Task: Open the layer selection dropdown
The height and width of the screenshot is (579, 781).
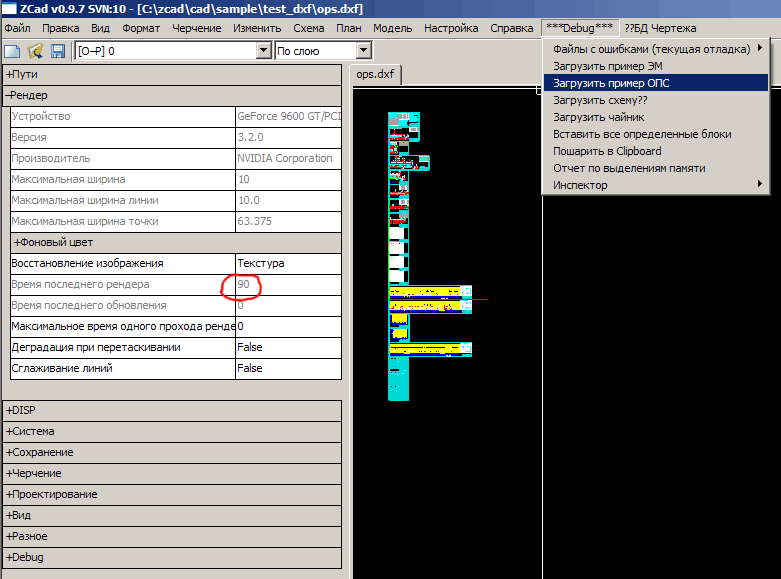Action: pos(264,50)
